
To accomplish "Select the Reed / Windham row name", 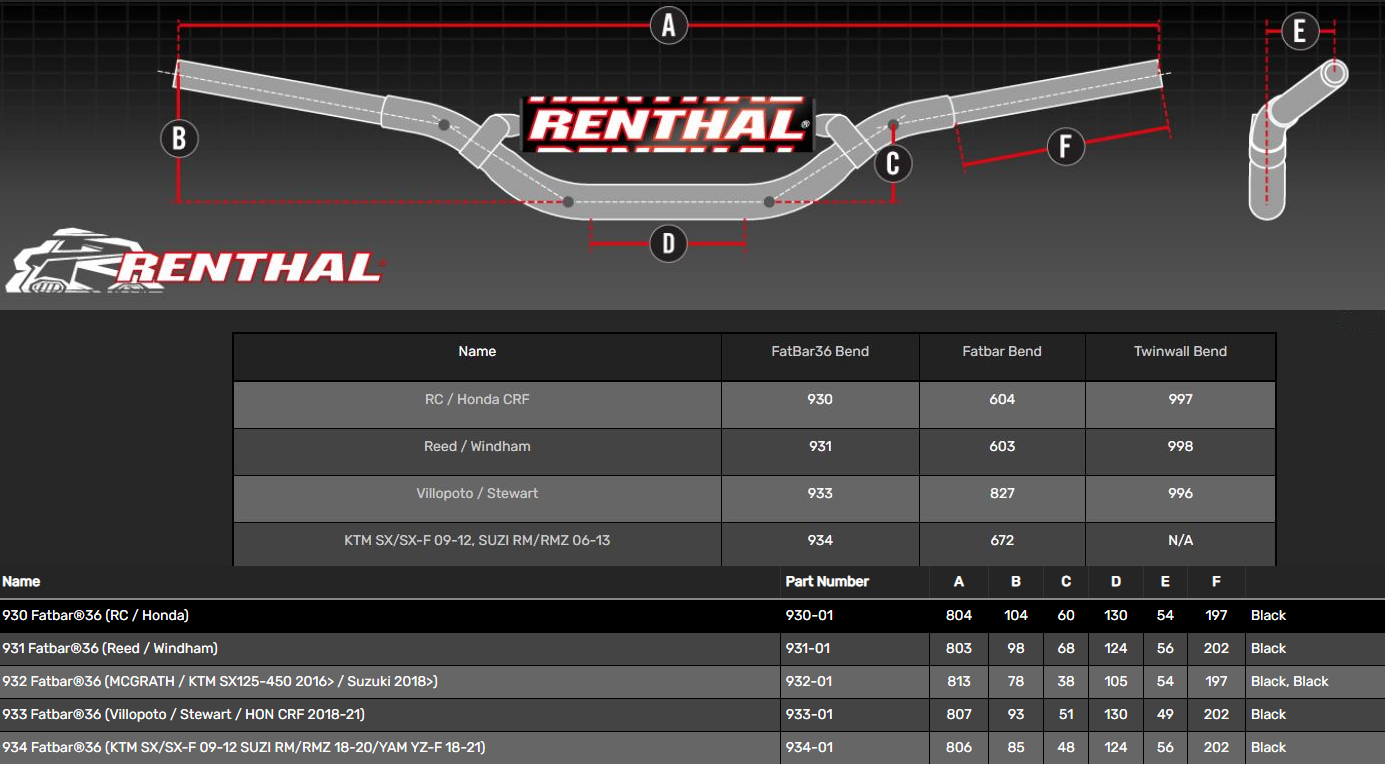I will click(477, 446).
